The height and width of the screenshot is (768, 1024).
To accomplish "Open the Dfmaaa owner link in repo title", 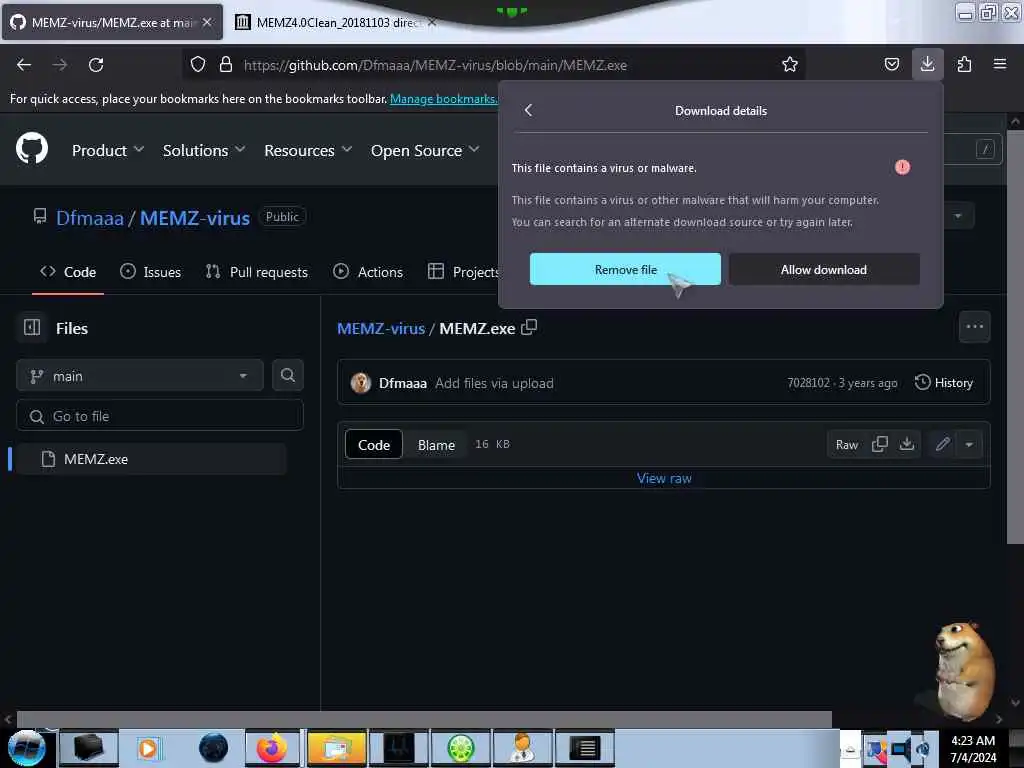I will pos(89,217).
